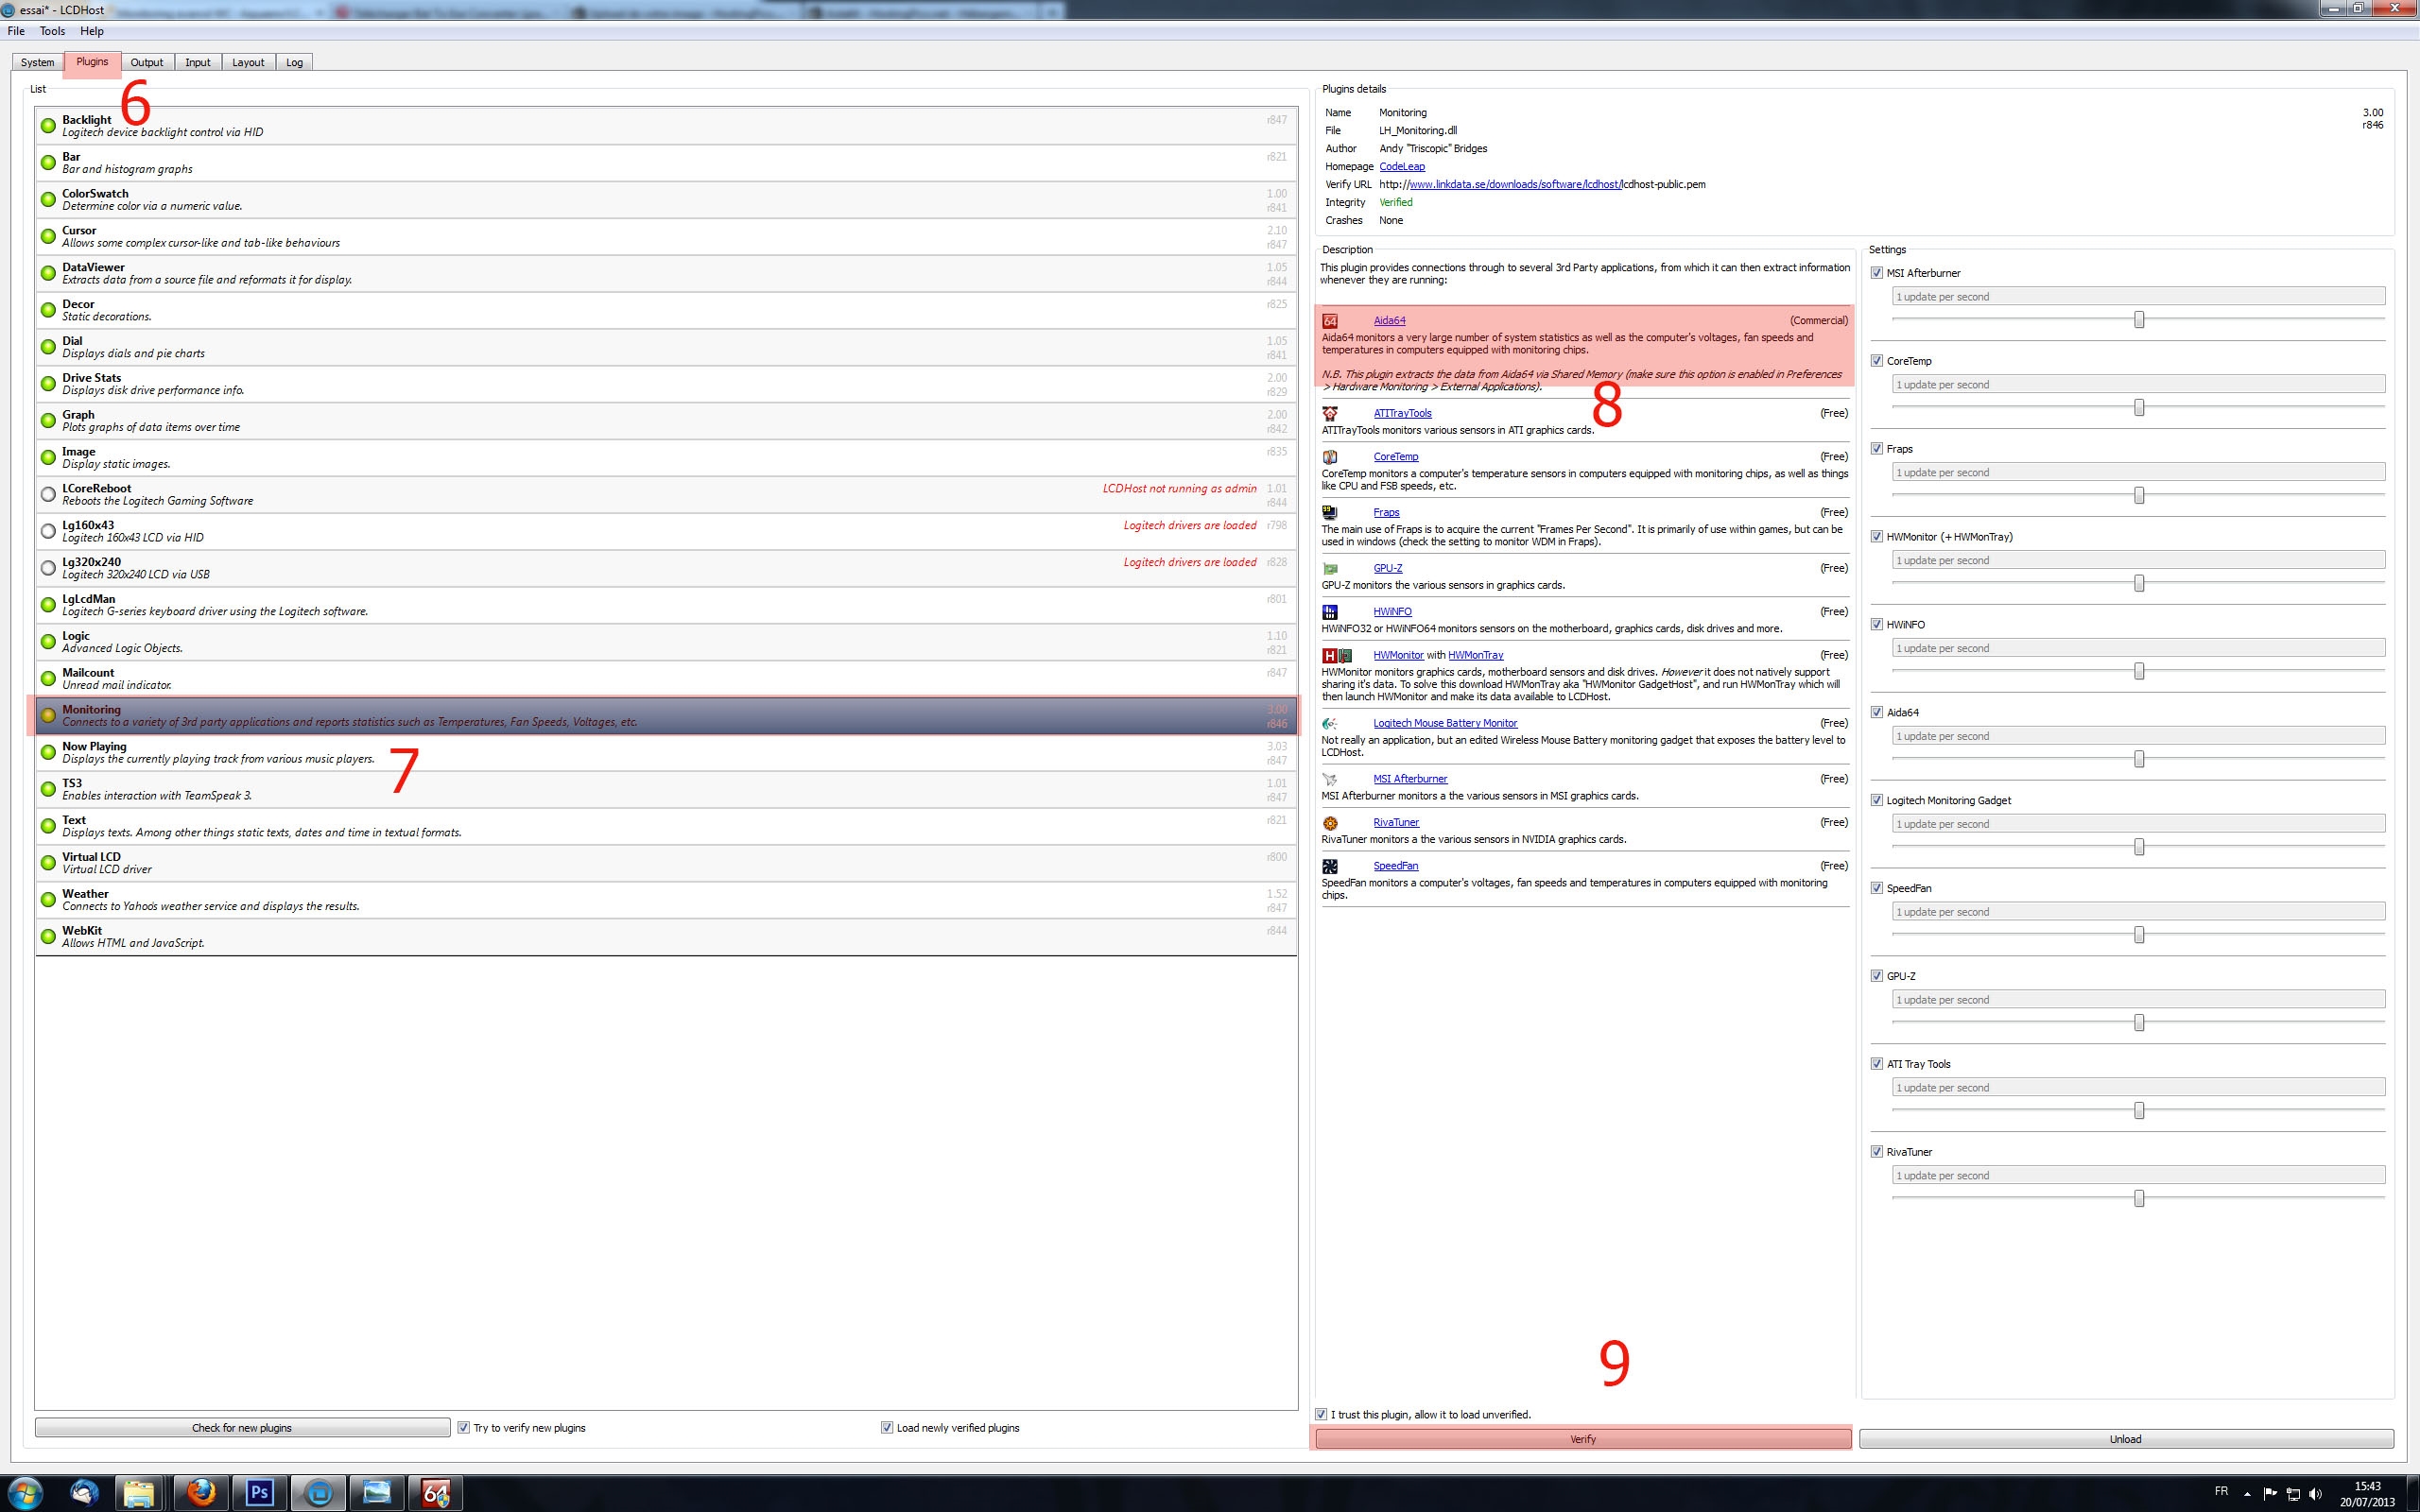The width and height of the screenshot is (2420, 1512).
Task: Disable 'Load newly verified plugins' checkbox
Action: coord(887,1427)
